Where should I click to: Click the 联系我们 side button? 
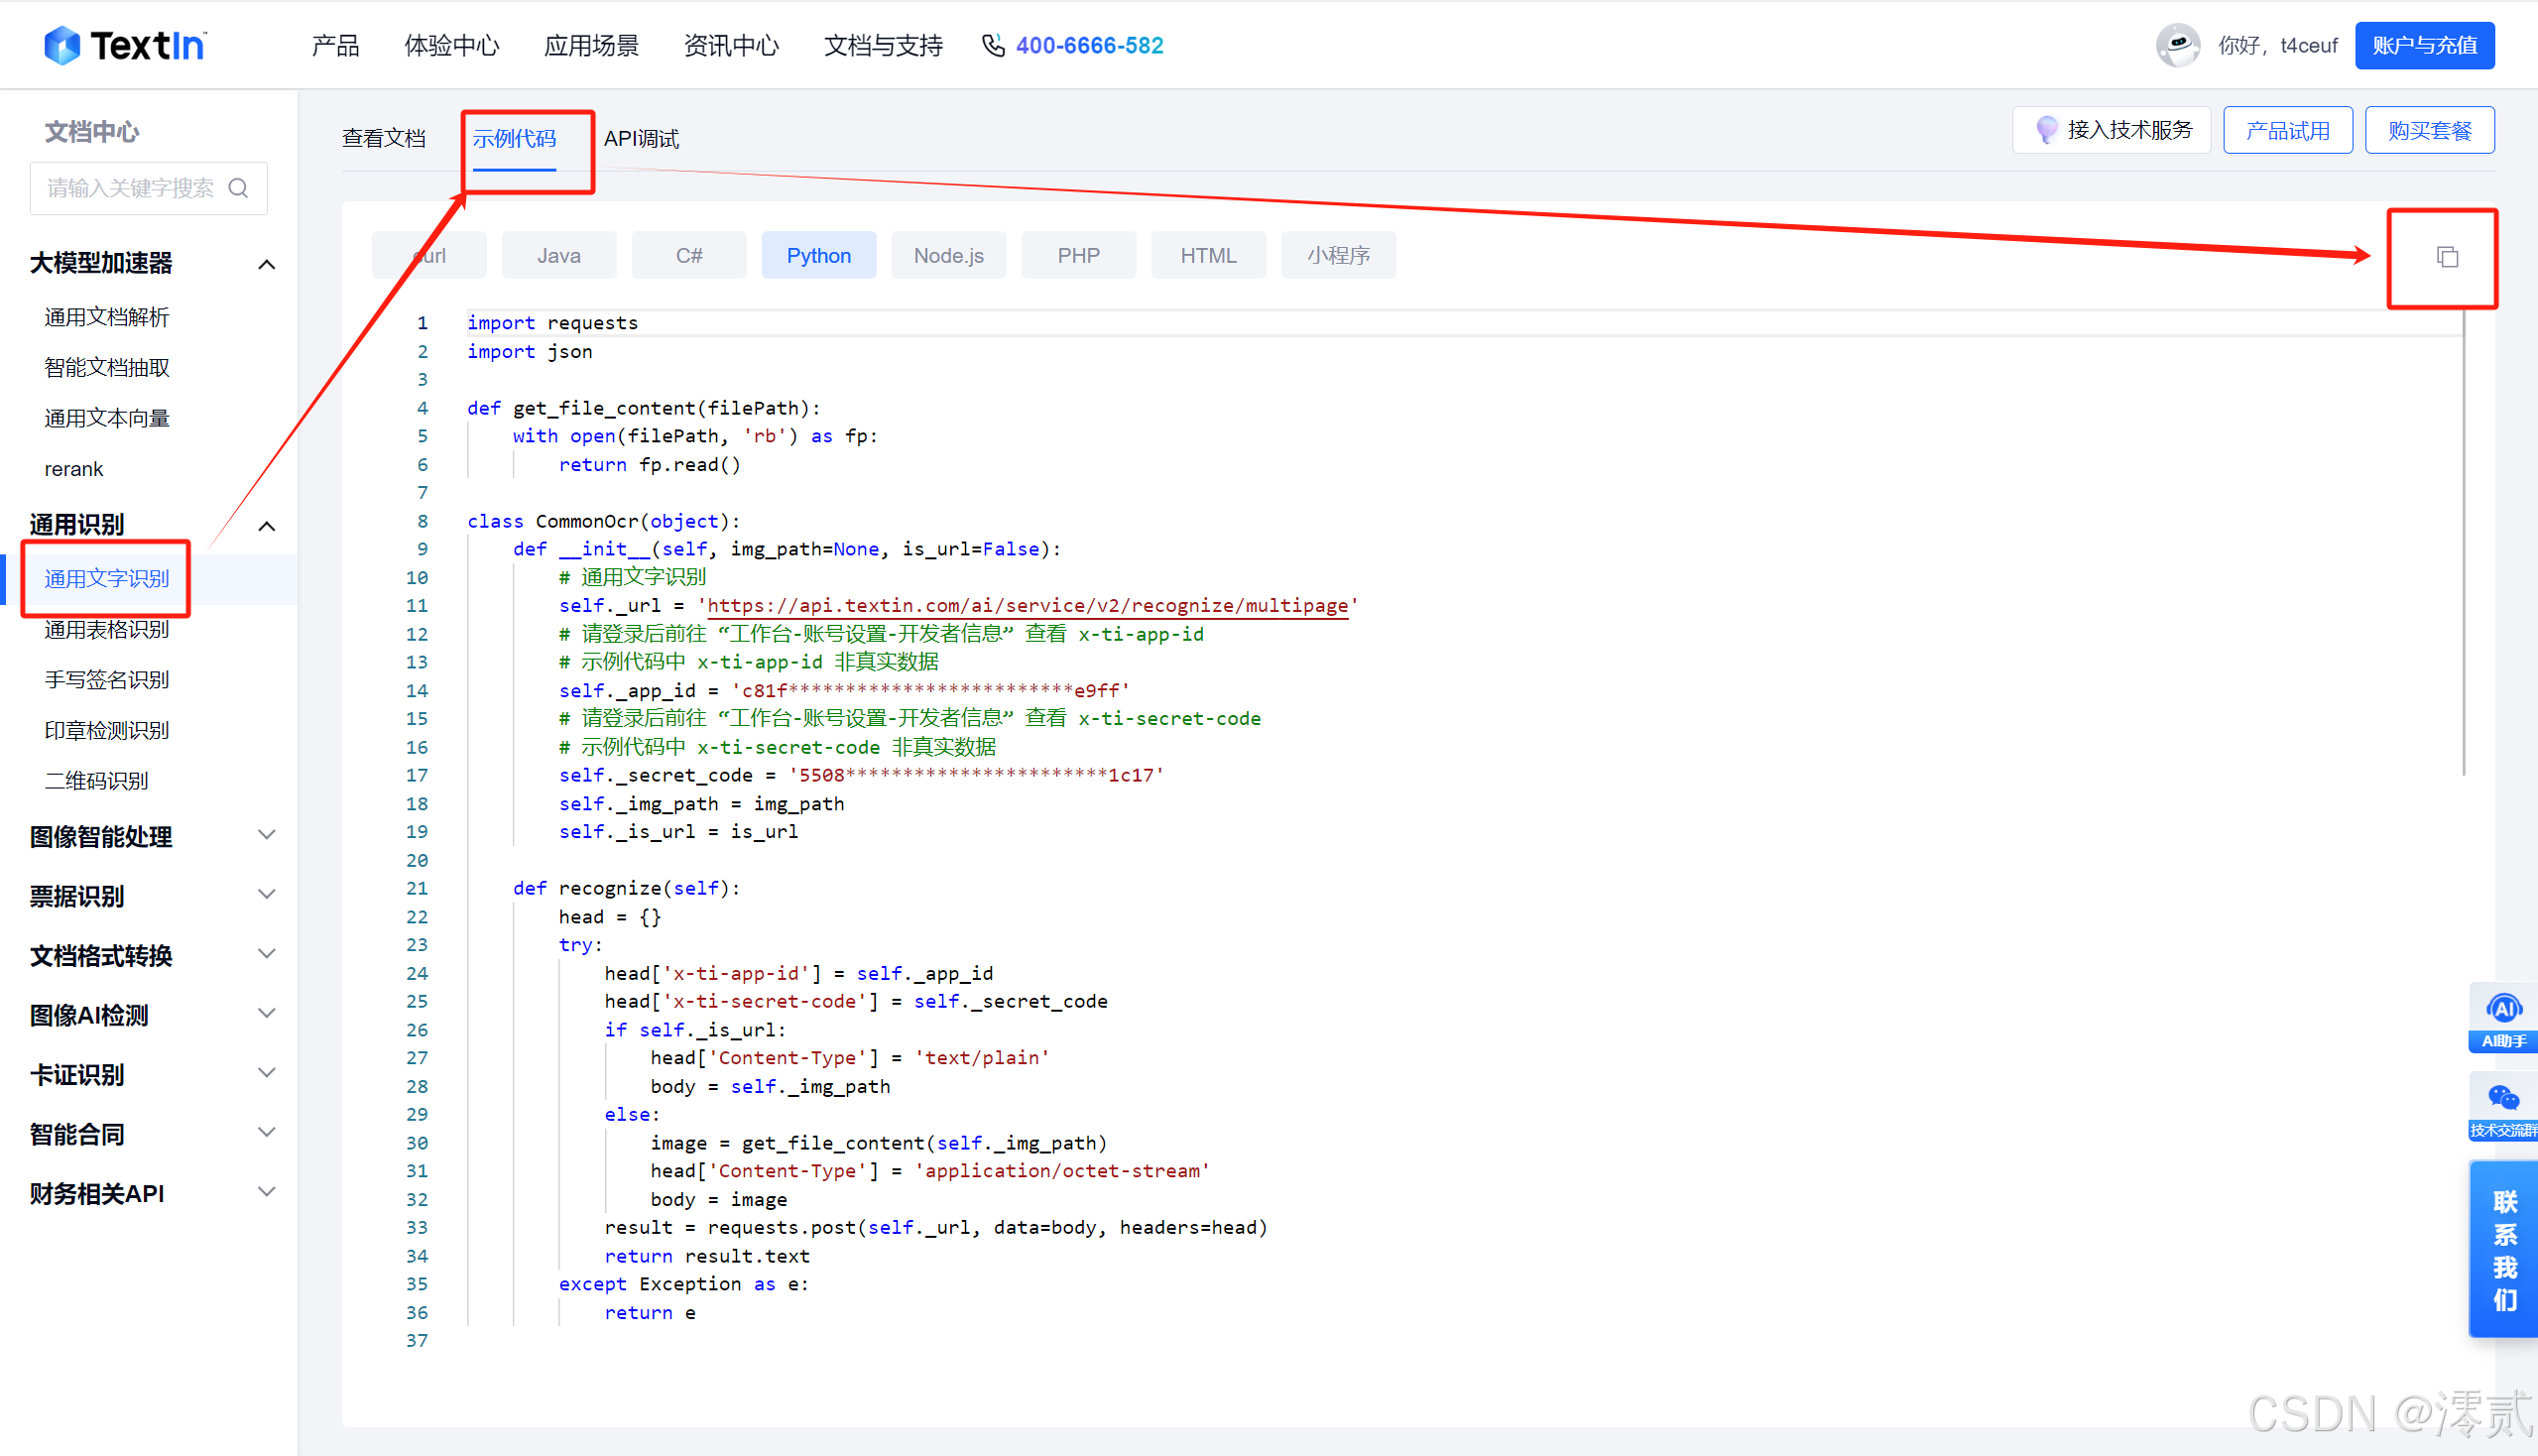tap(2503, 1249)
